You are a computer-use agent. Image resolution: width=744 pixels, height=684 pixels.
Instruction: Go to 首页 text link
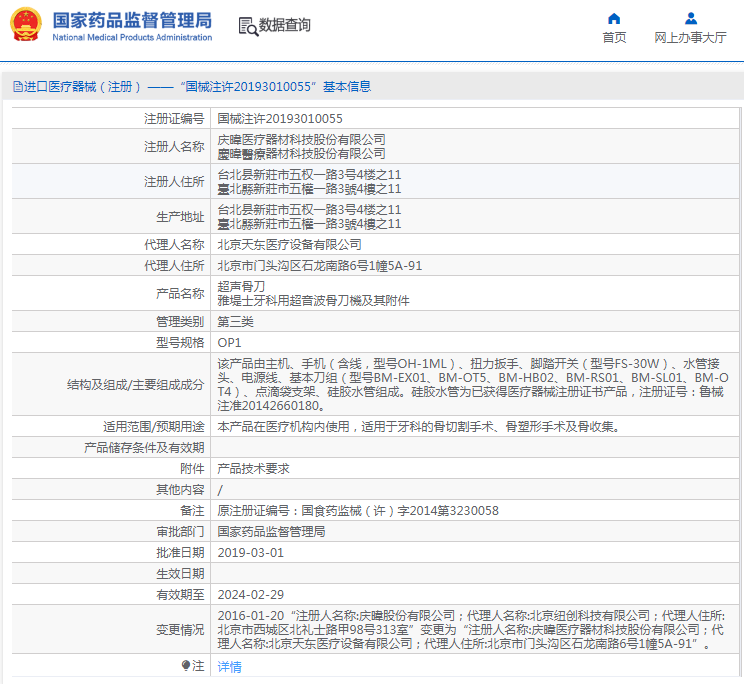614,38
